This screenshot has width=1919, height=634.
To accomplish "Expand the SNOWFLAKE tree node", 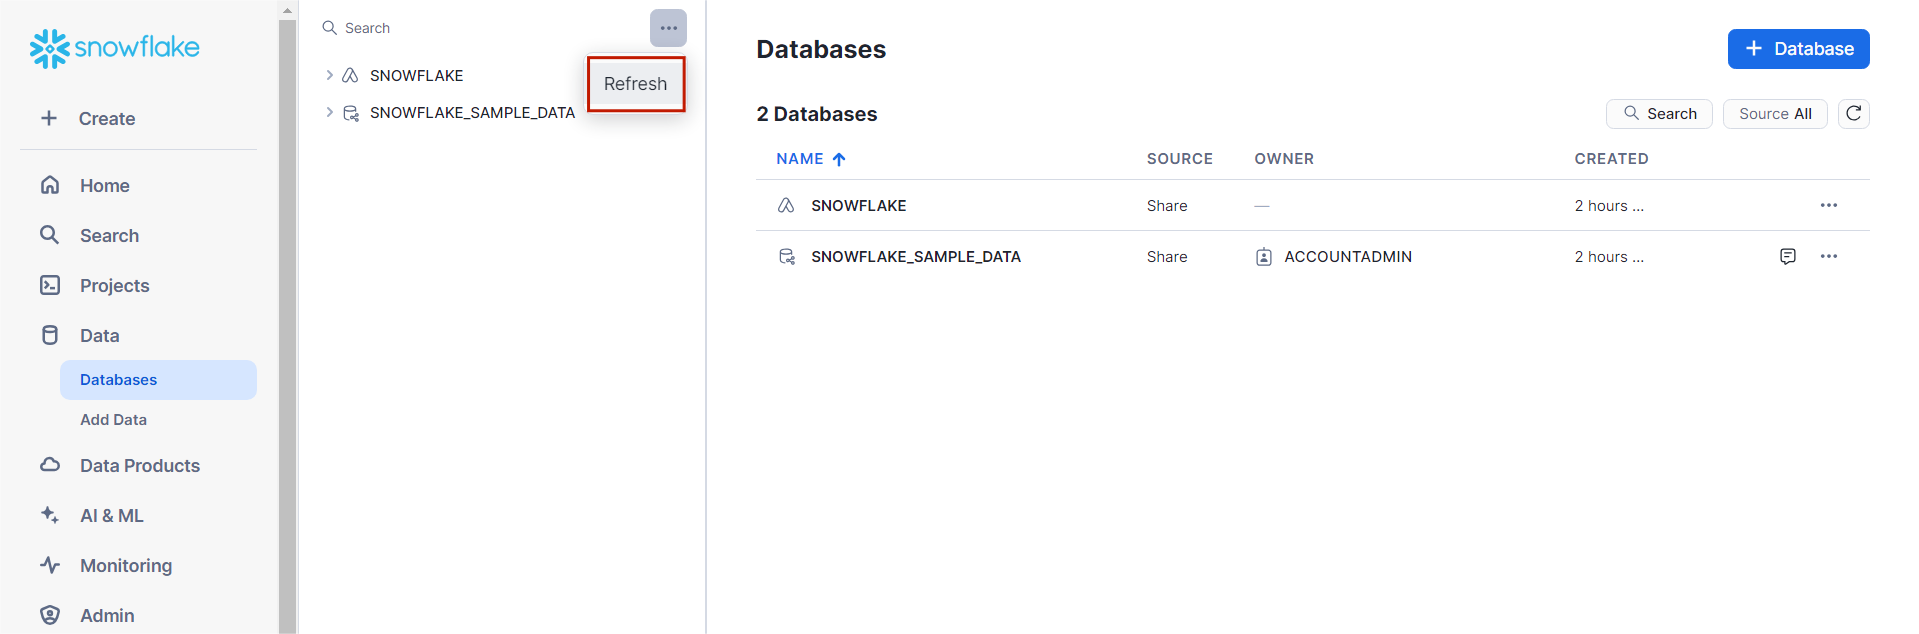I will point(329,75).
